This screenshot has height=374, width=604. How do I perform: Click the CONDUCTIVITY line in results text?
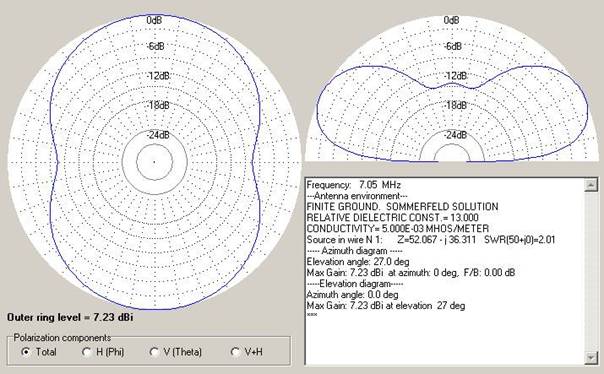coord(398,228)
